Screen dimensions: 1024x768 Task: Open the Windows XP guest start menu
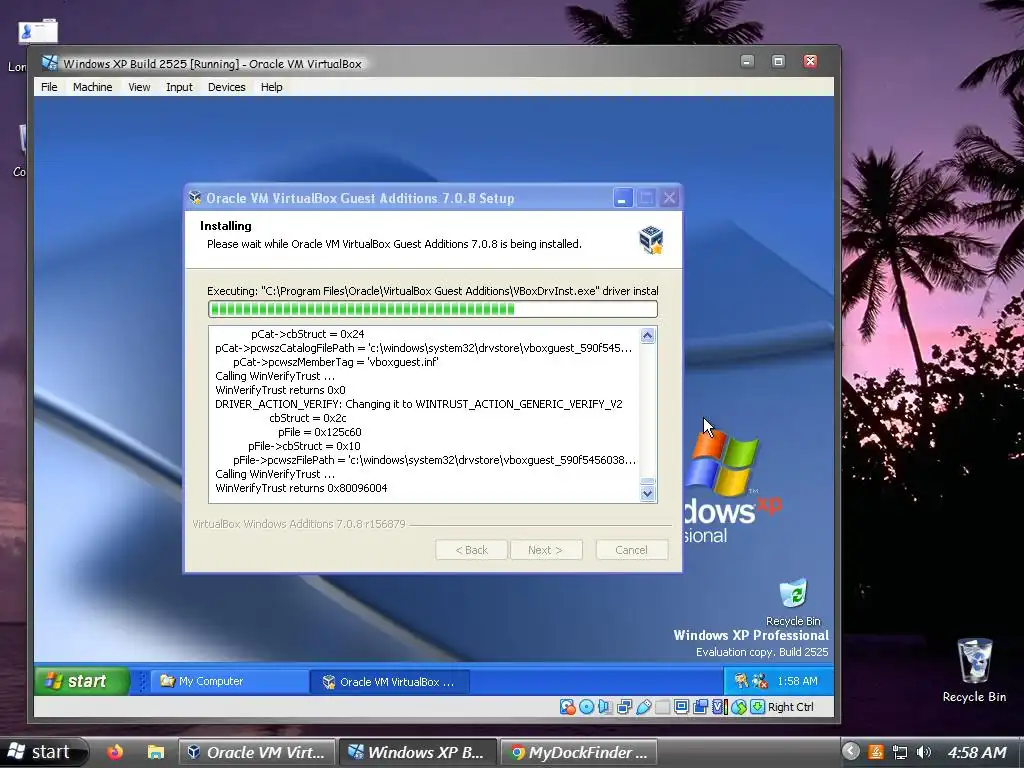pos(82,681)
